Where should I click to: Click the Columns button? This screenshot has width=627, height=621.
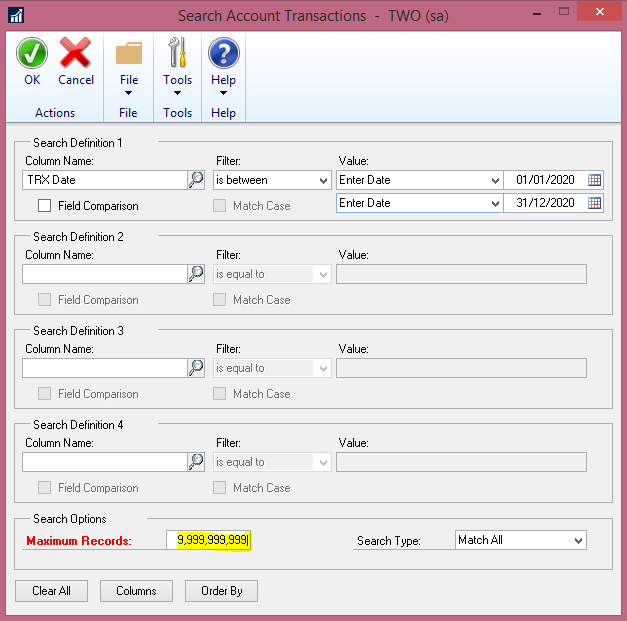[x=136, y=591]
